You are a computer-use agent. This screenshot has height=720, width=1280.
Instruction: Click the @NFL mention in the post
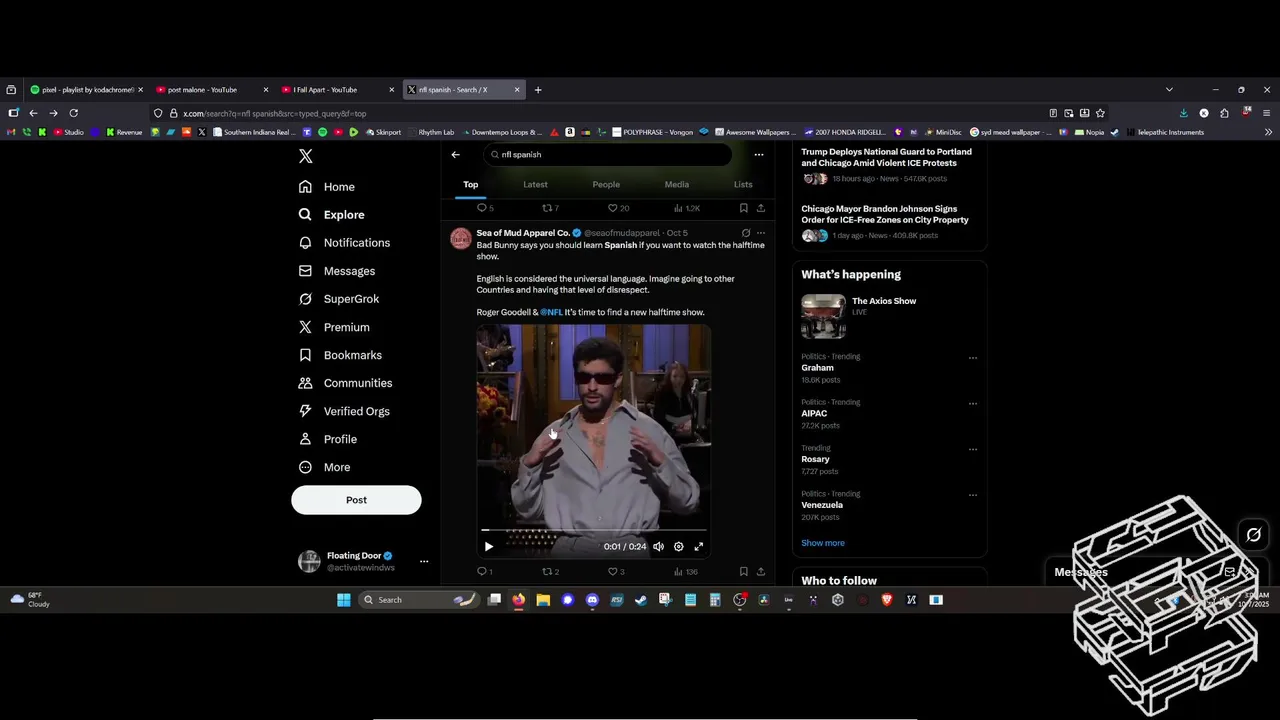[x=551, y=312]
